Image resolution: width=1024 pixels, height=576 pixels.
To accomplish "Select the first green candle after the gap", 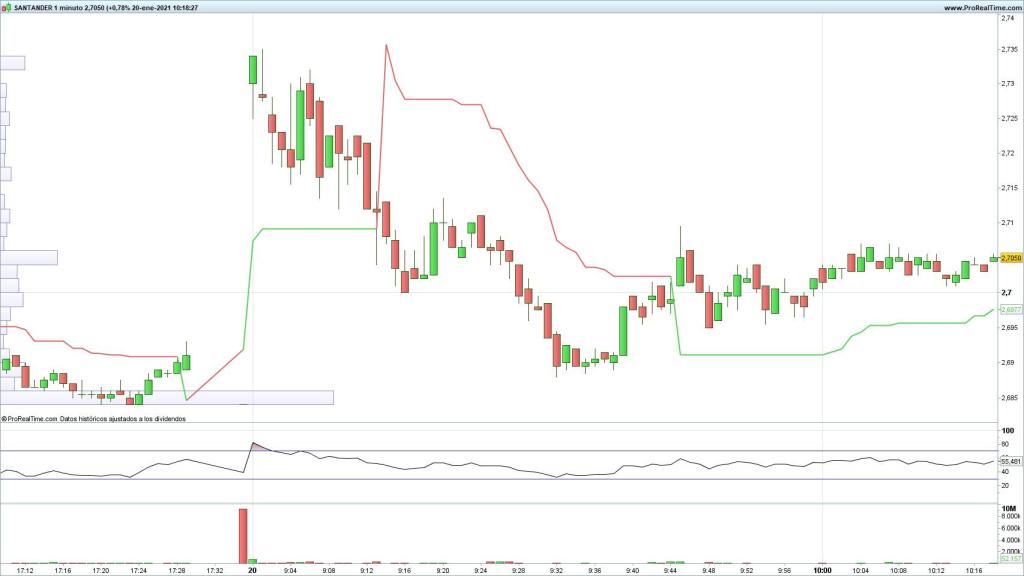I will (x=253, y=70).
